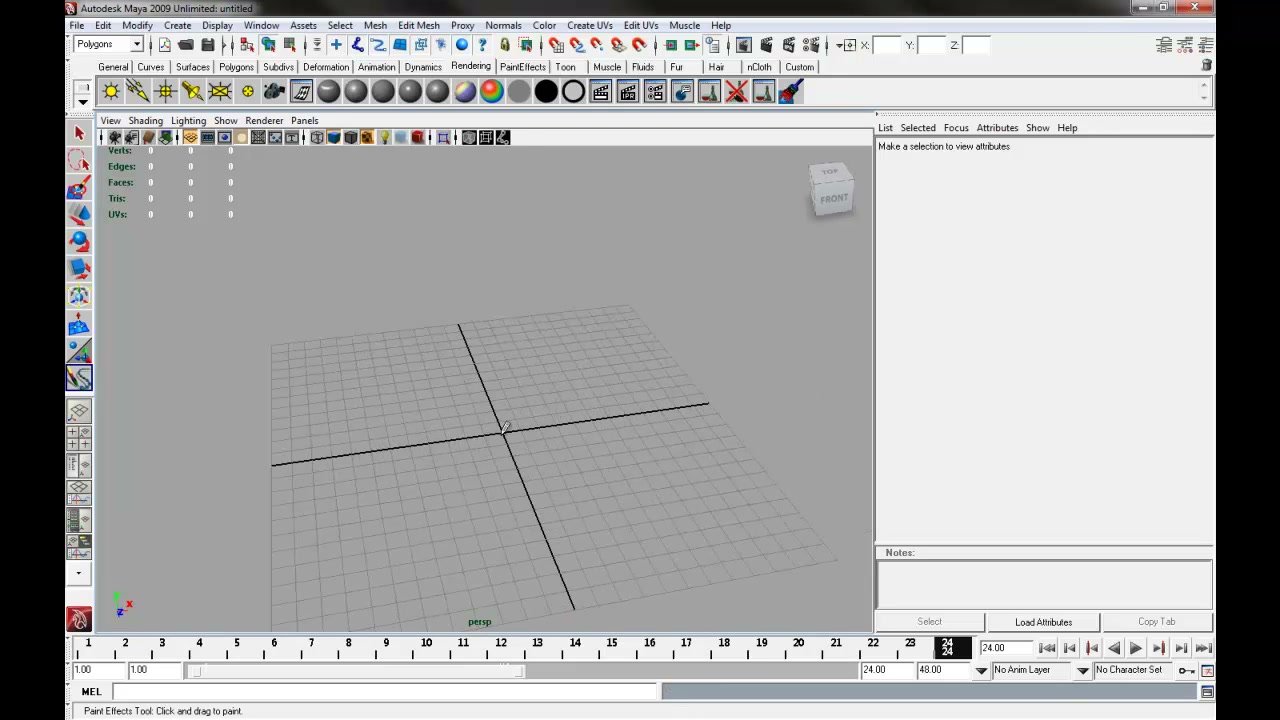Select the Paint Effects brush tool in toolbox
This screenshot has width=1280, height=720.
79,378
